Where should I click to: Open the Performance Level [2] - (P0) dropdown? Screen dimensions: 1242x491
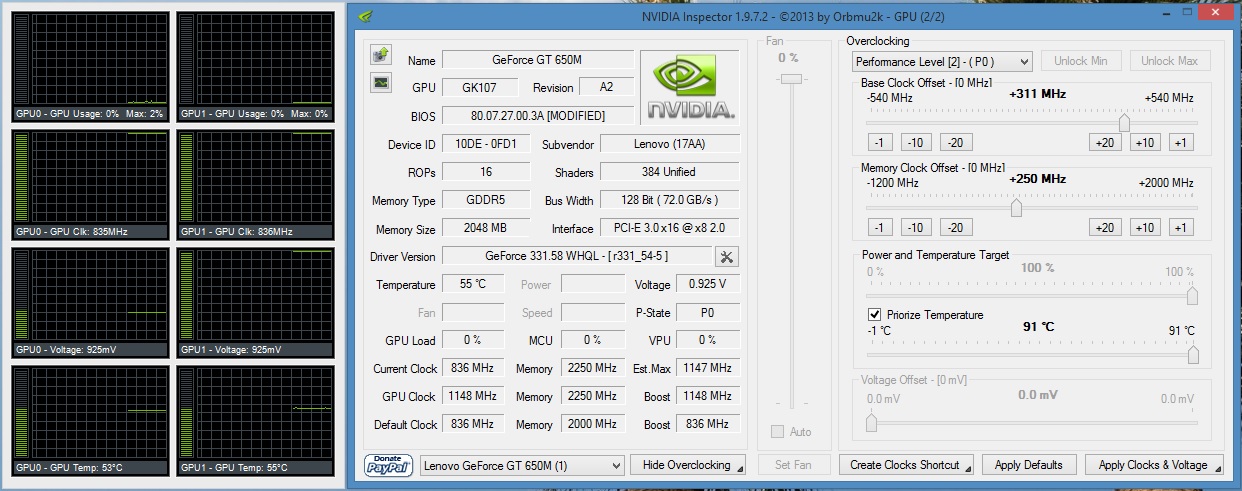[942, 61]
